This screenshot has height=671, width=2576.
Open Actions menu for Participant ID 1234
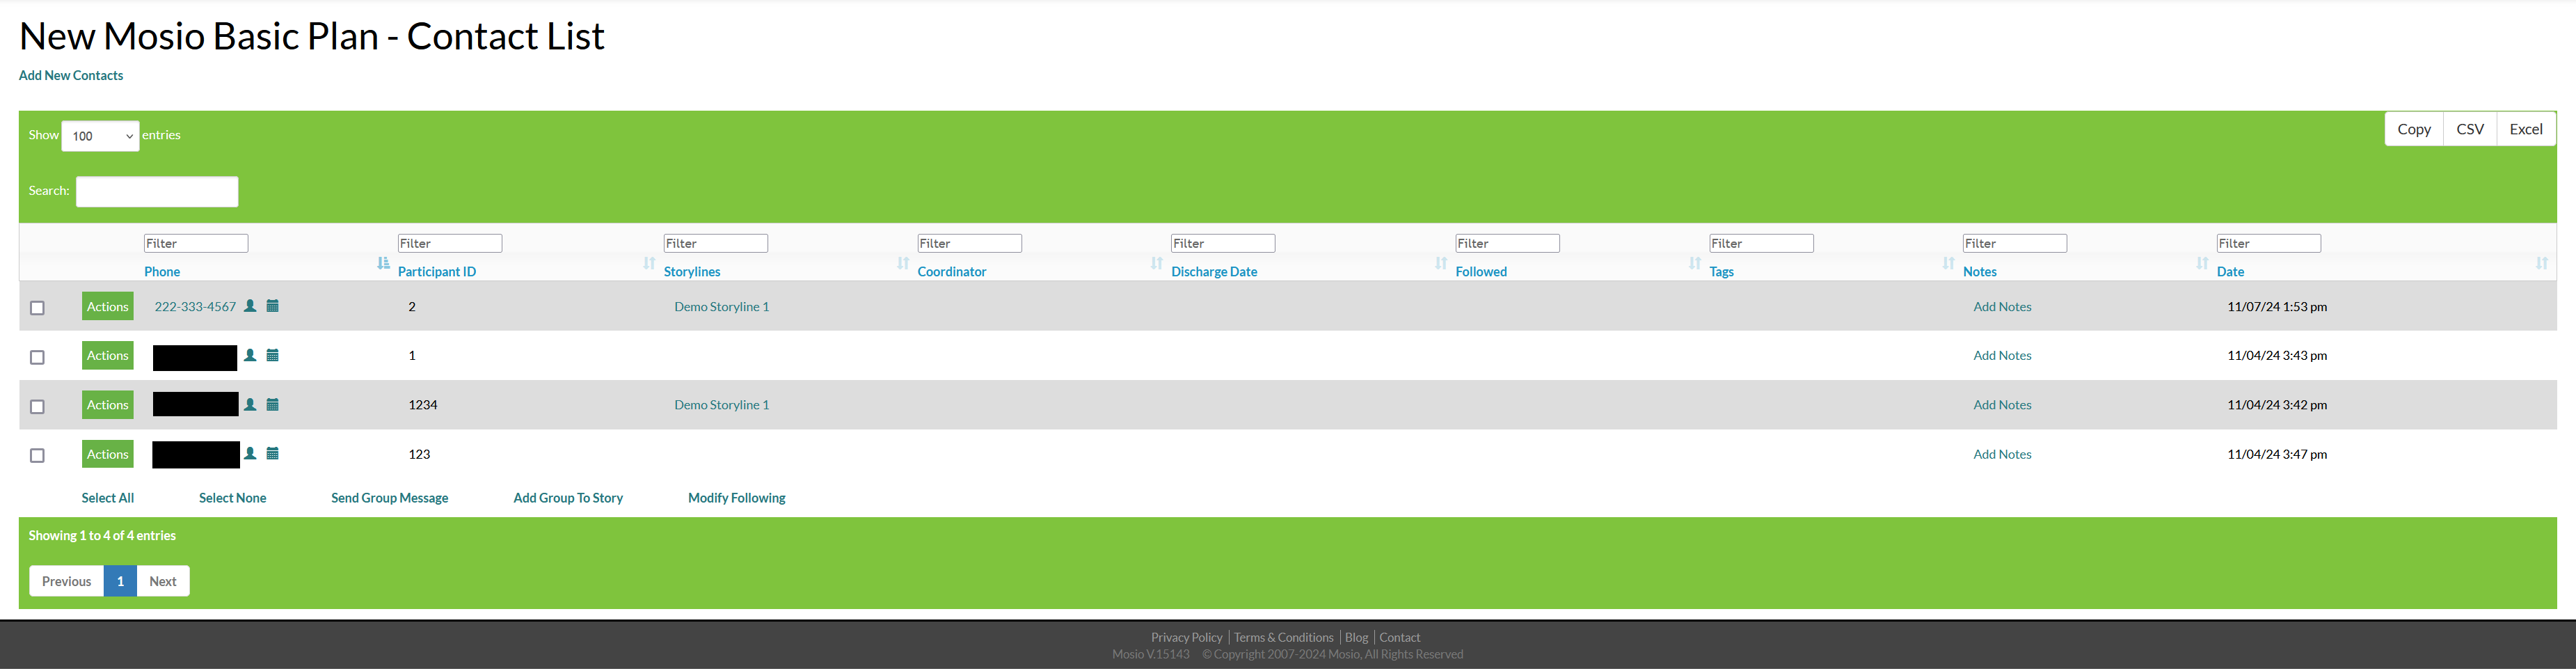click(x=108, y=406)
